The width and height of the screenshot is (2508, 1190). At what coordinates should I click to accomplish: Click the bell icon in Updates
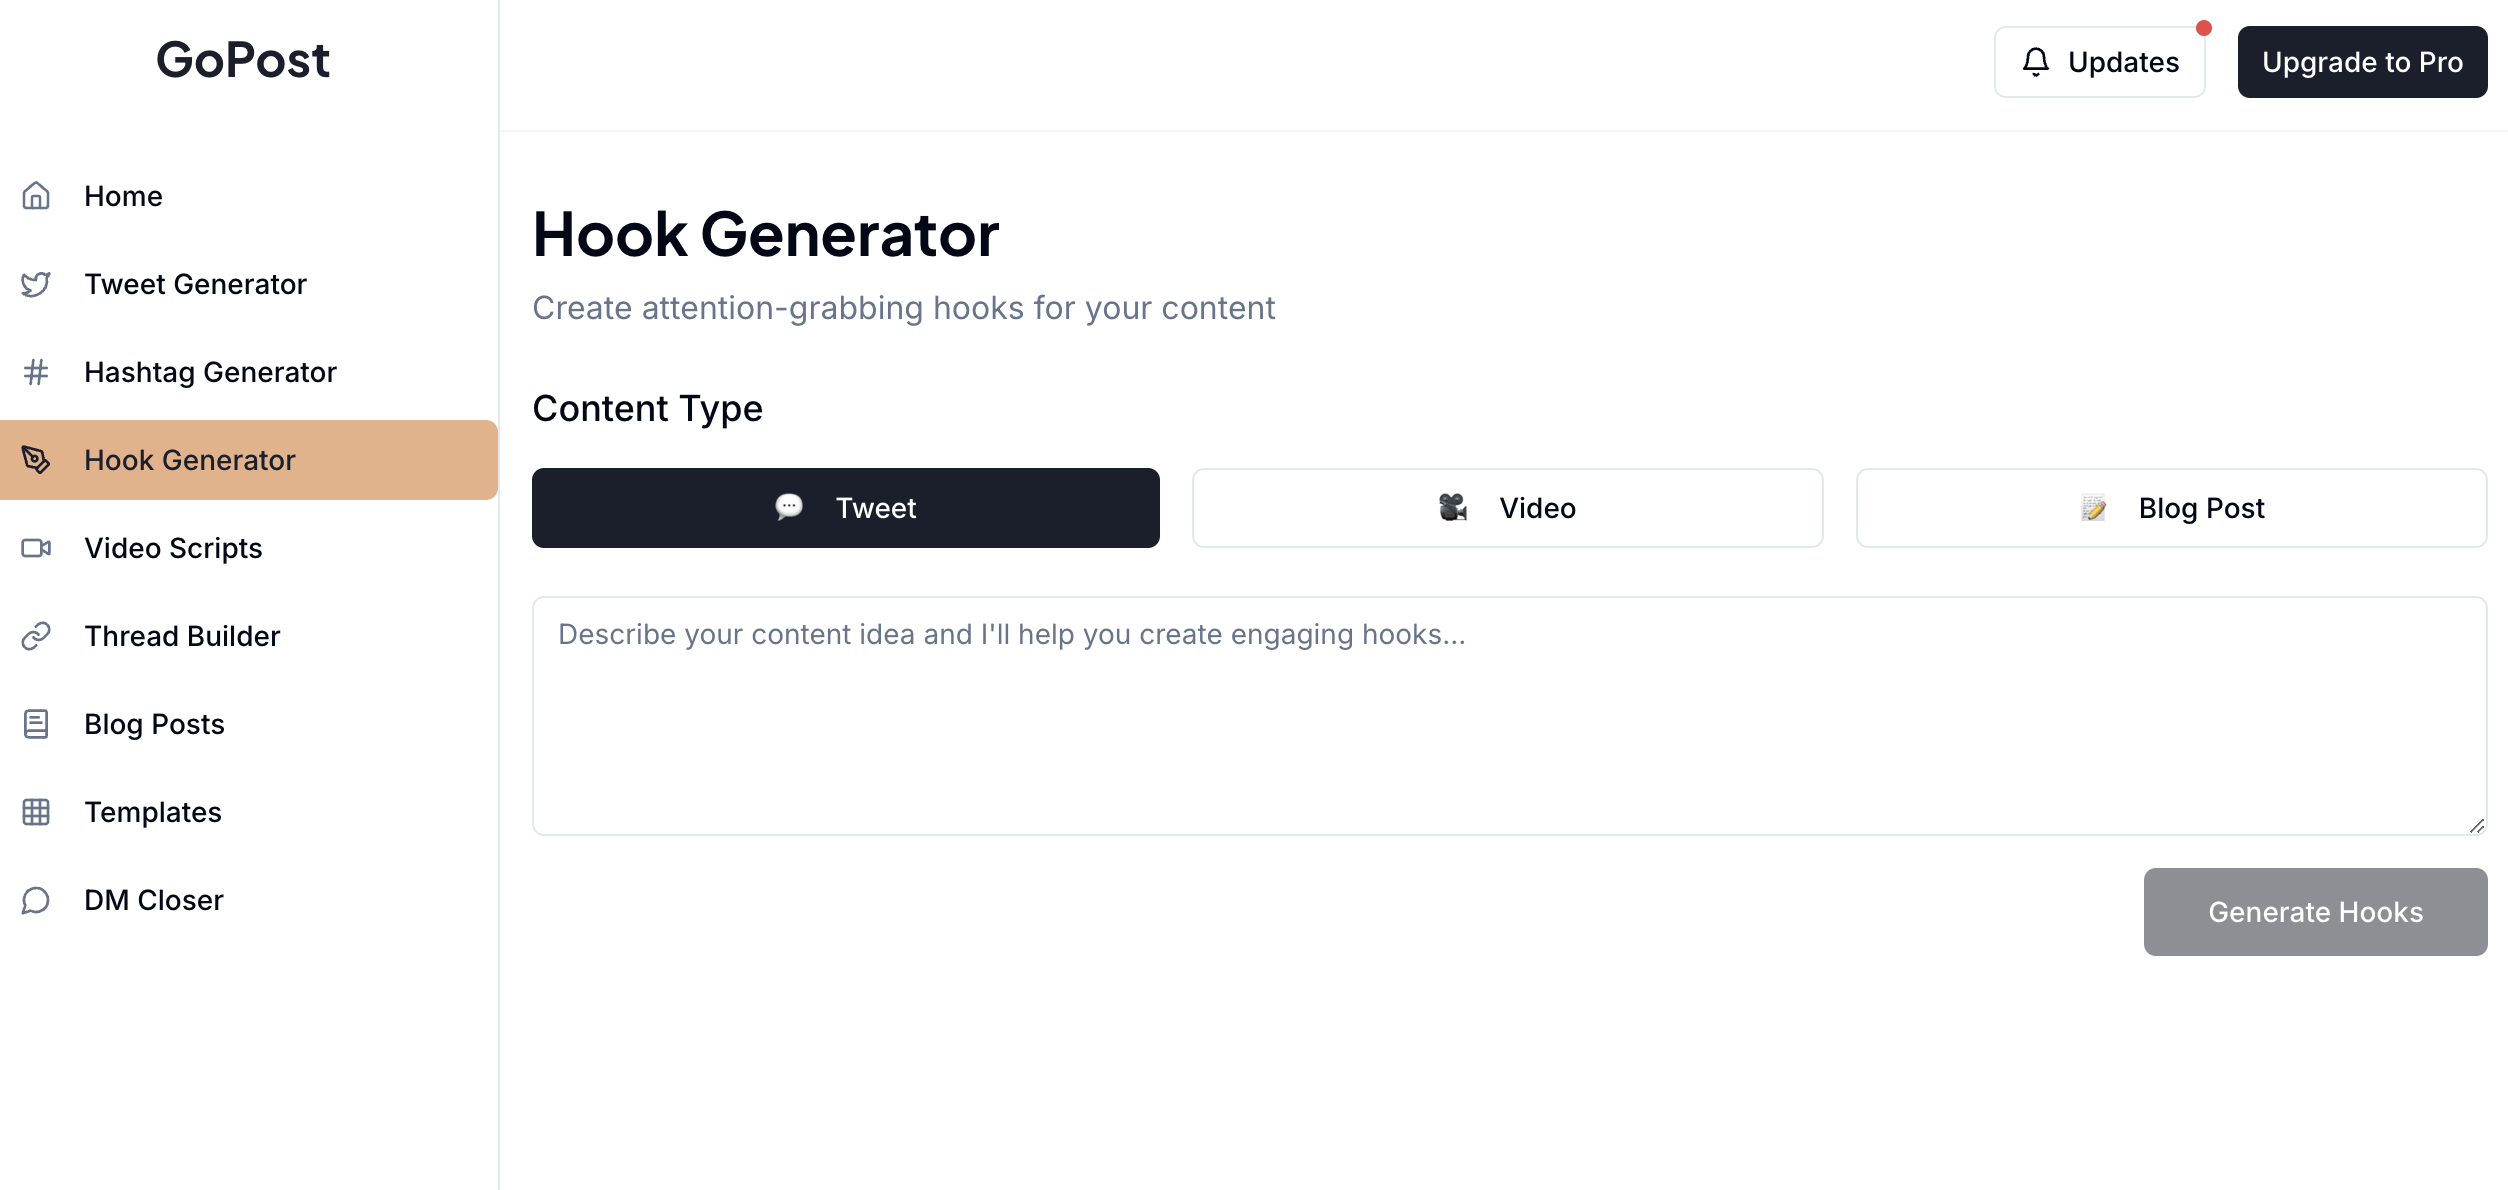coord(2036,62)
